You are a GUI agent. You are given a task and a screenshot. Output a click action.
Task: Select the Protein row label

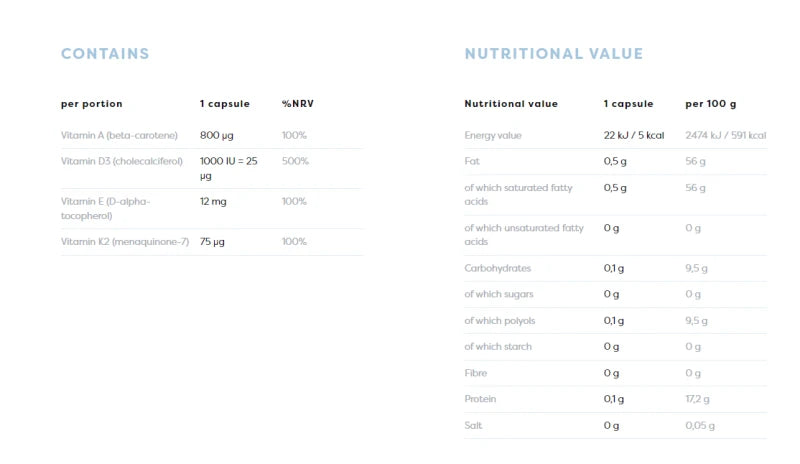pyautogui.click(x=480, y=399)
